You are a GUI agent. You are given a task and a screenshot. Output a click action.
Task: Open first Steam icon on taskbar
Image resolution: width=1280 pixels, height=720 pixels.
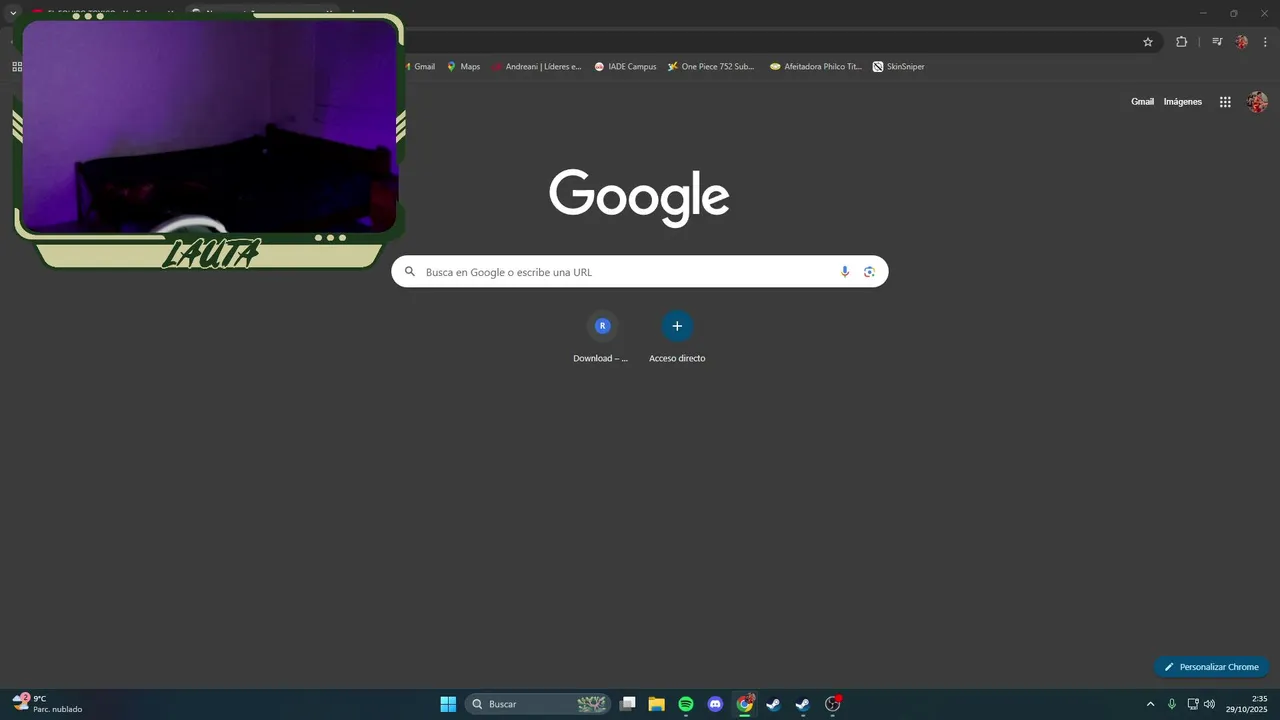[x=773, y=704]
